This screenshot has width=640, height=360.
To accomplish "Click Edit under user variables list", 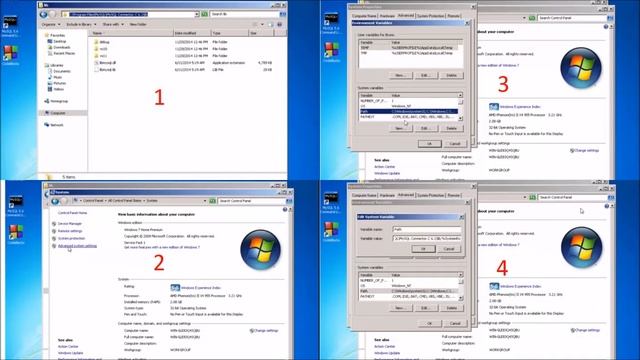I will [x=426, y=76].
